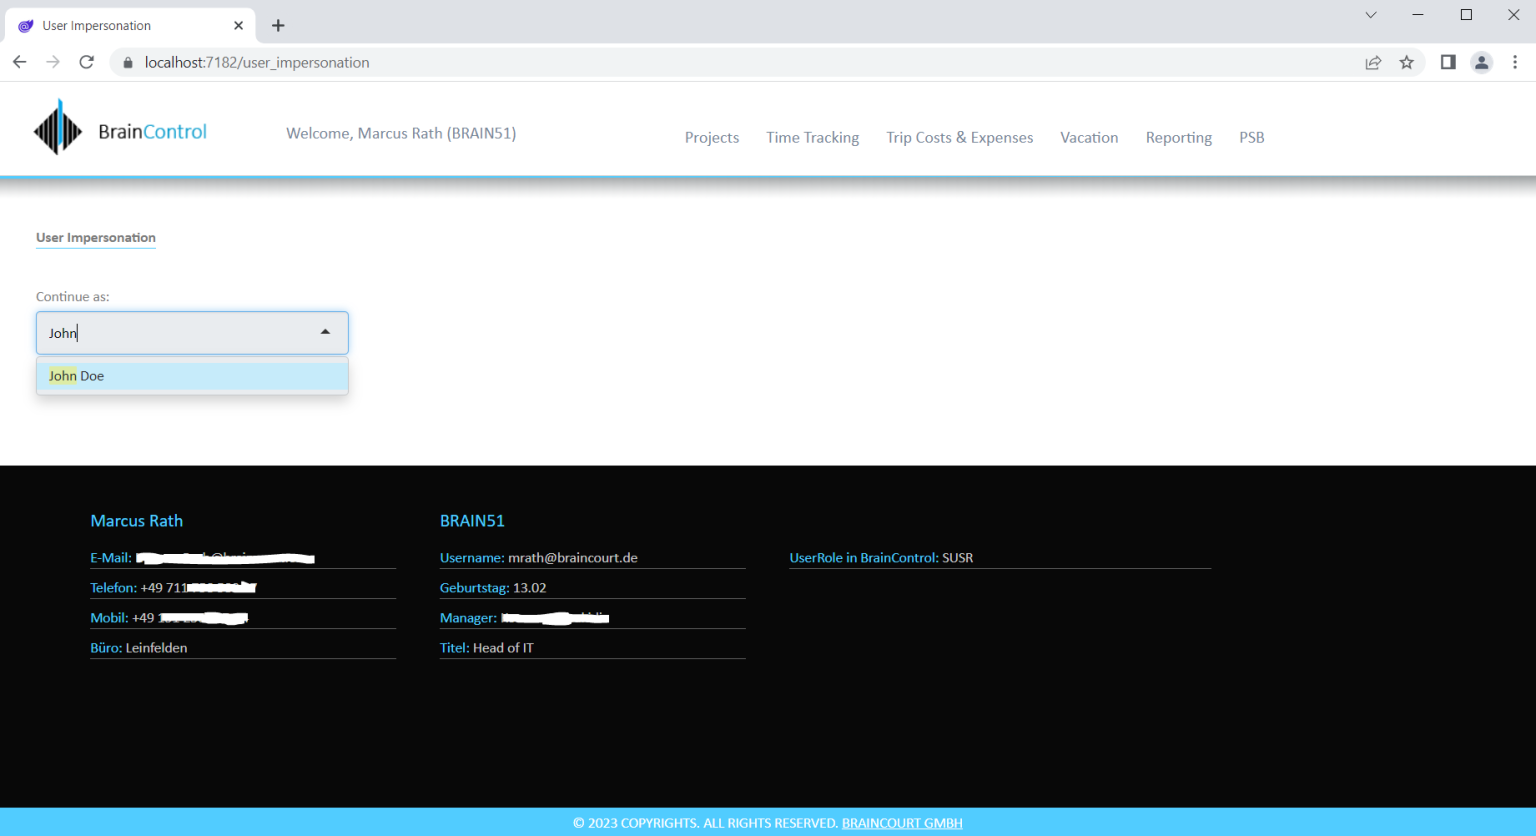
Task: Click the User Impersonation heading link
Action: (x=95, y=237)
